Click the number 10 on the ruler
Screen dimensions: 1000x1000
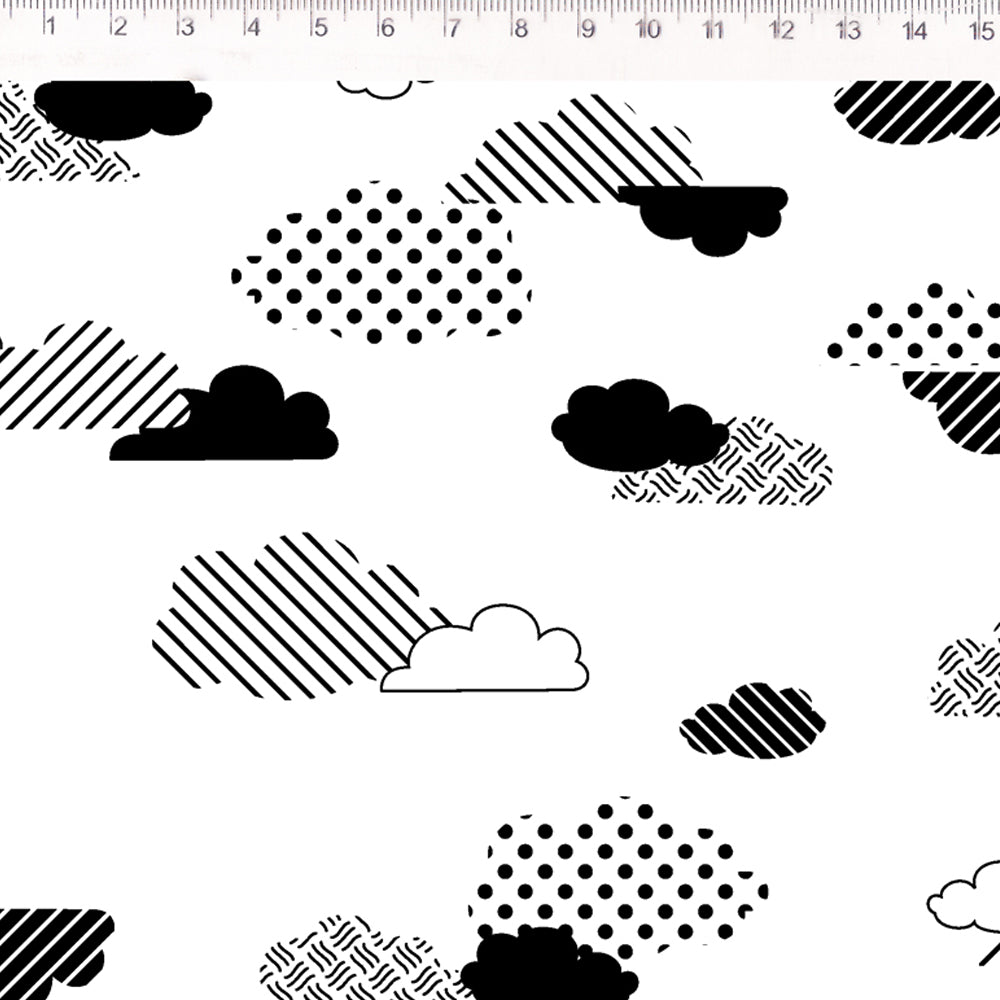[647, 29]
